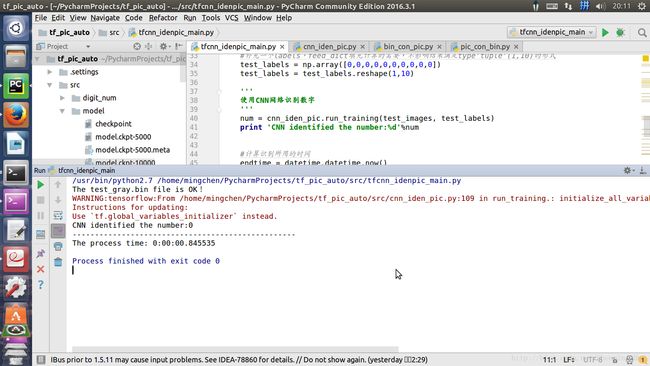Pin the Run tab

pyautogui.click(x=41, y=253)
